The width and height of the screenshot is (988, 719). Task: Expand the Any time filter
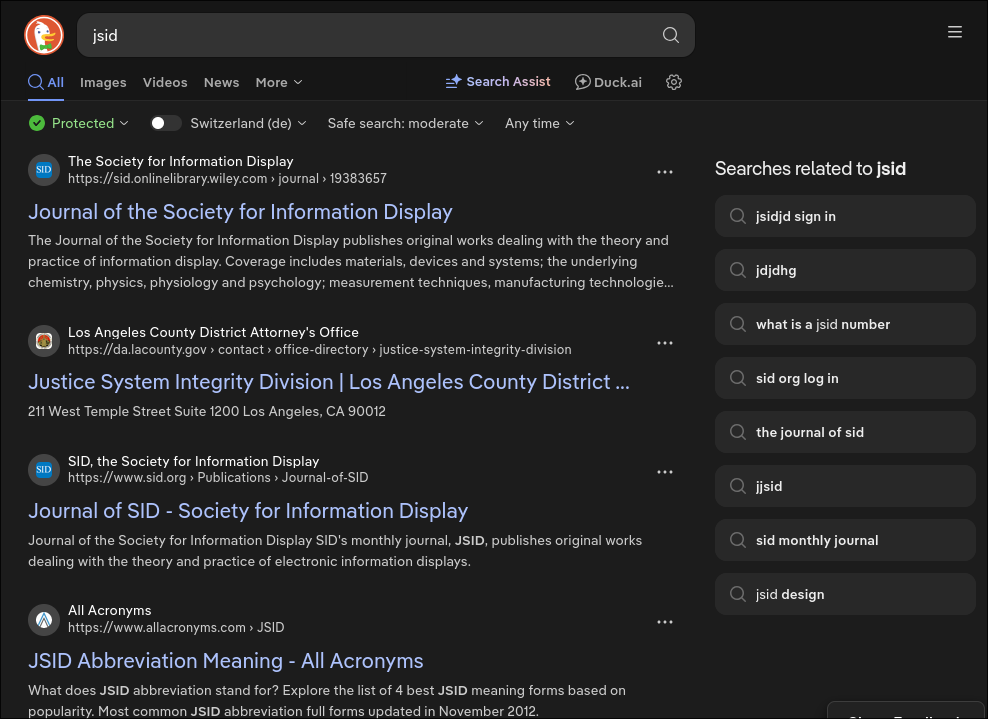click(539, 123)
